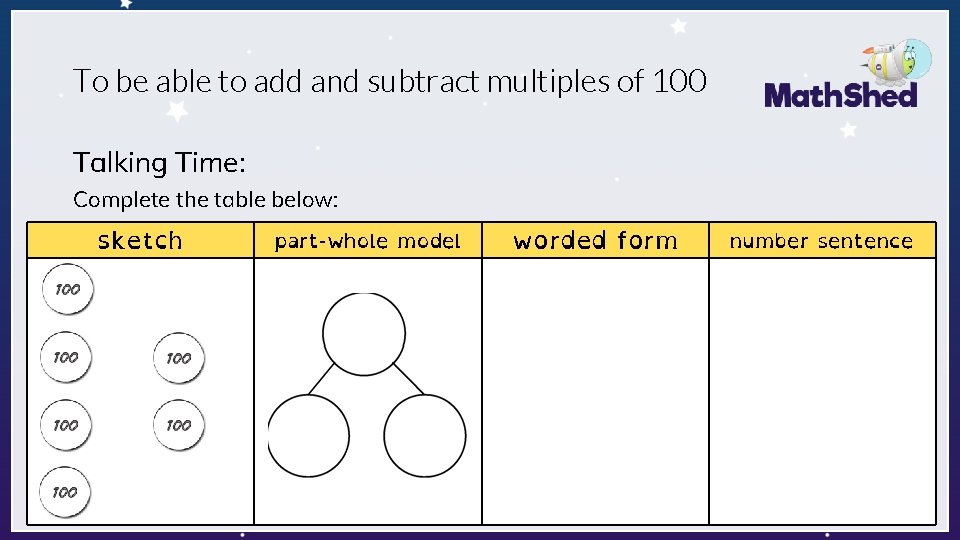This screenshot has height=540, width=960.
Task: Click the empty worded form cell
Action: click(595, 391)
